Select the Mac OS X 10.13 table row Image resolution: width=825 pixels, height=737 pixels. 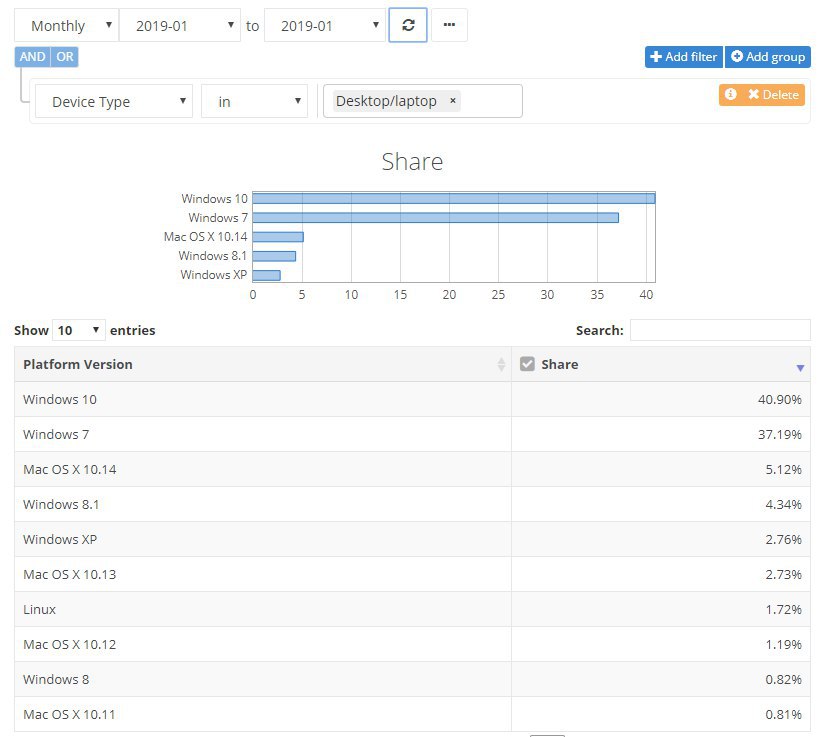412,574
